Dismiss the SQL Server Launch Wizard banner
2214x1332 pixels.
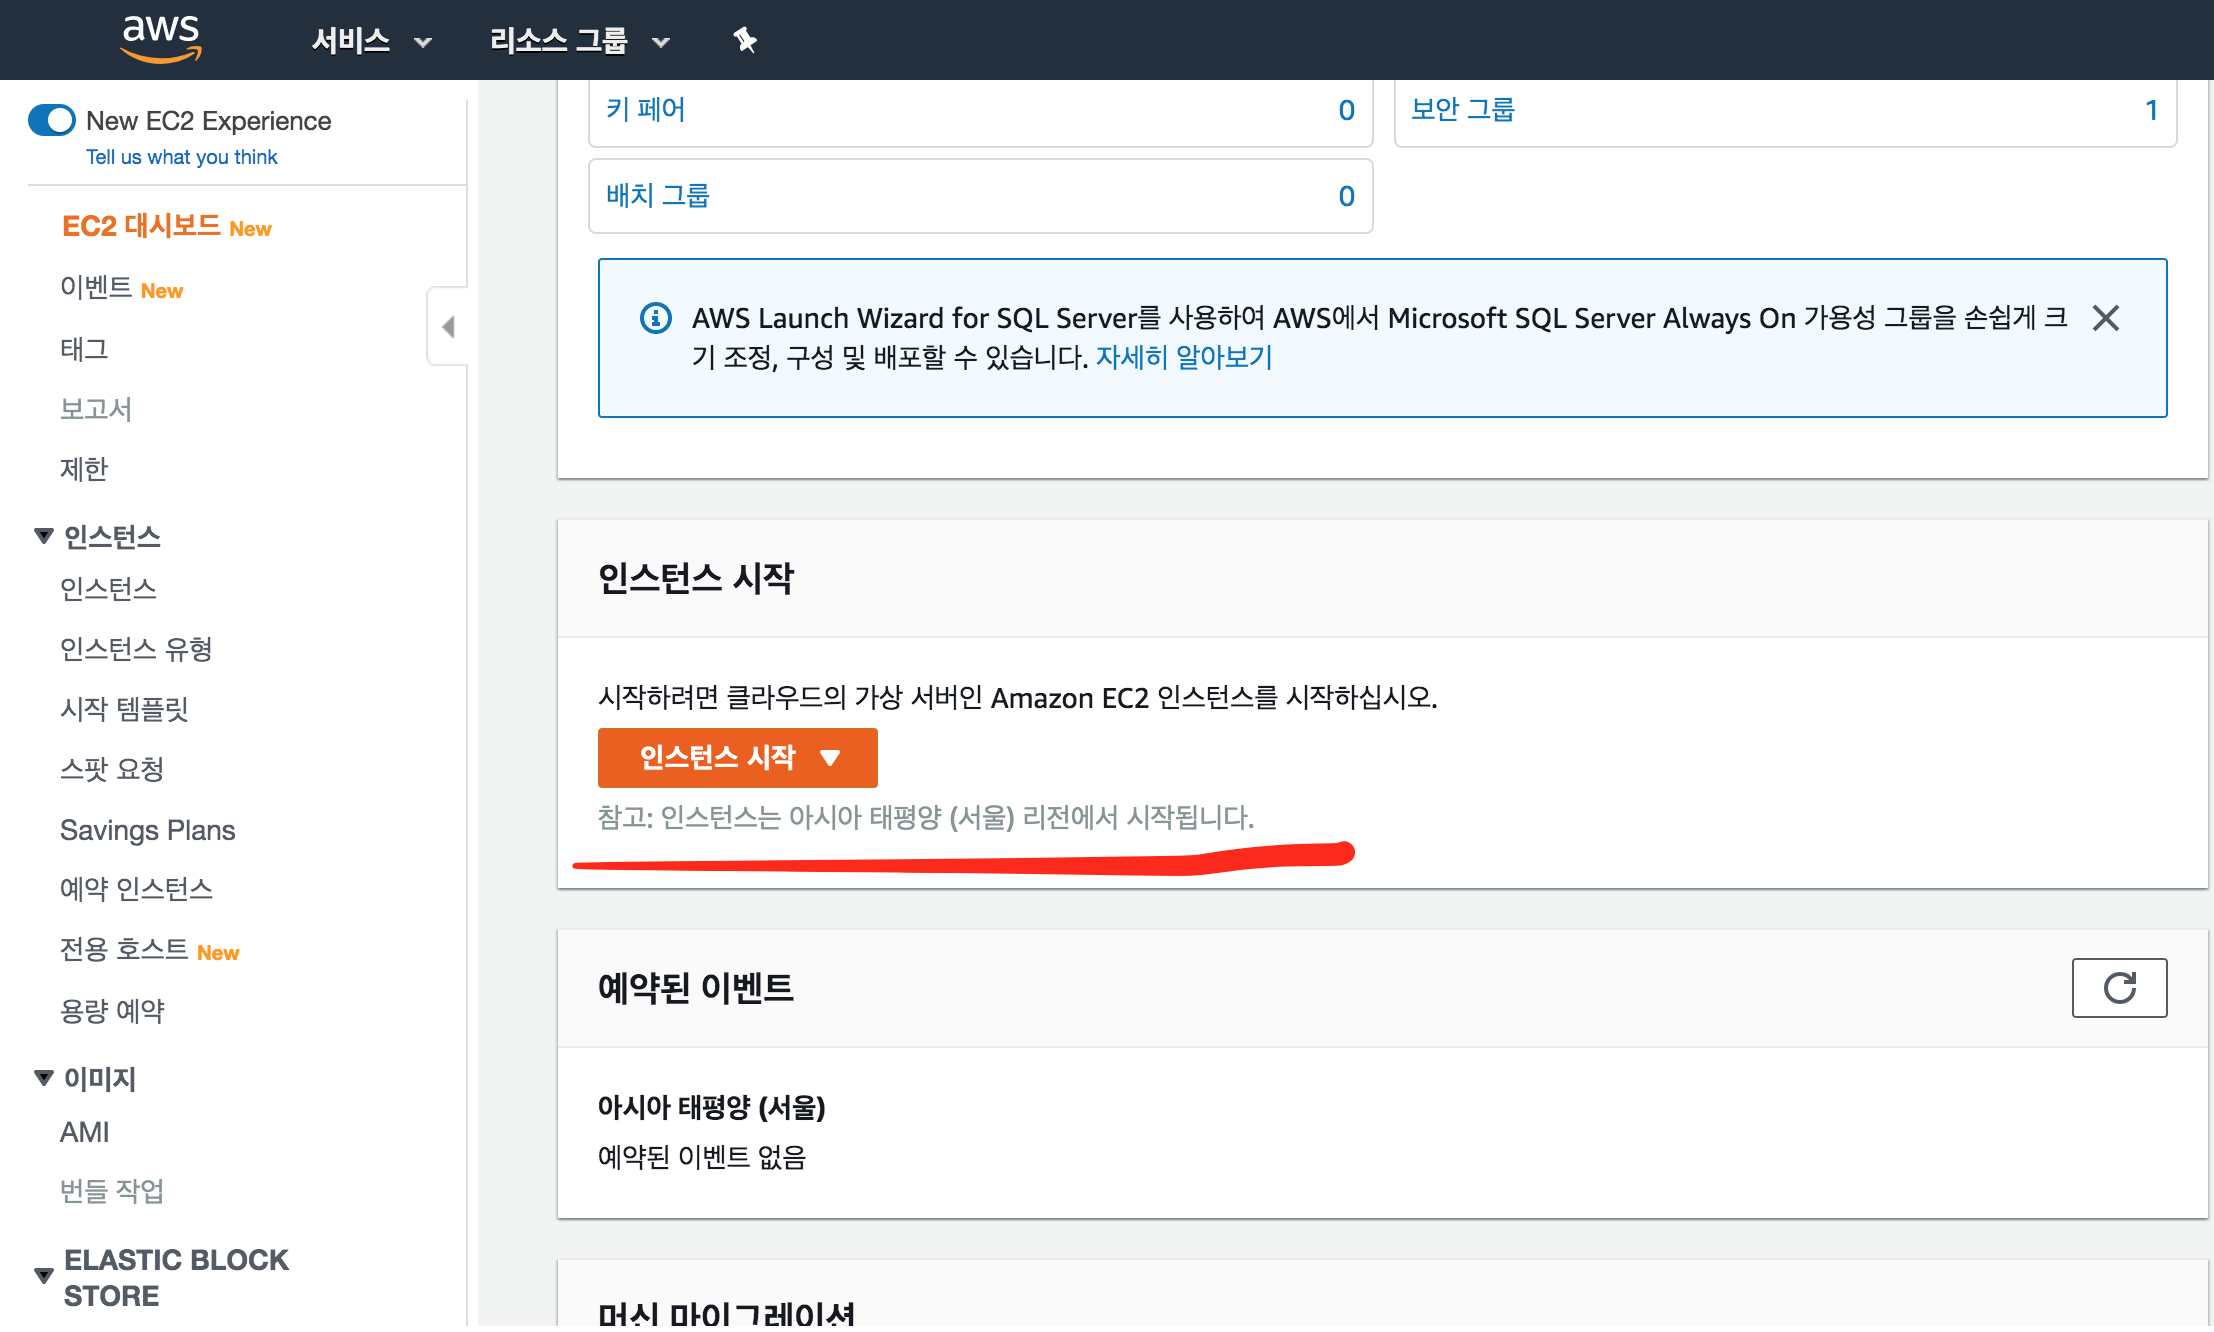[2105, 318]
